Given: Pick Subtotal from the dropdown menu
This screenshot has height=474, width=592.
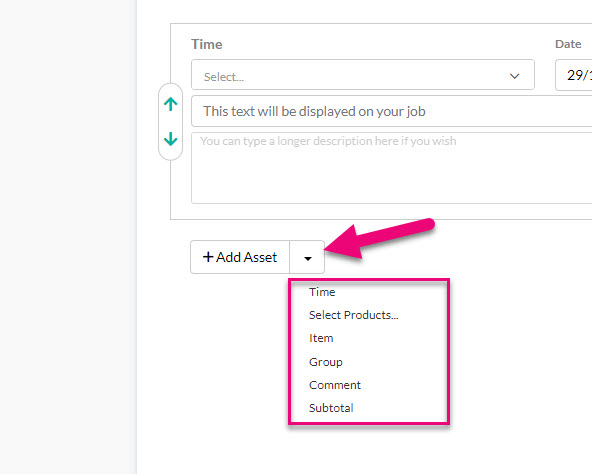Looking at the screenshot, I should (x=331, y=408).
